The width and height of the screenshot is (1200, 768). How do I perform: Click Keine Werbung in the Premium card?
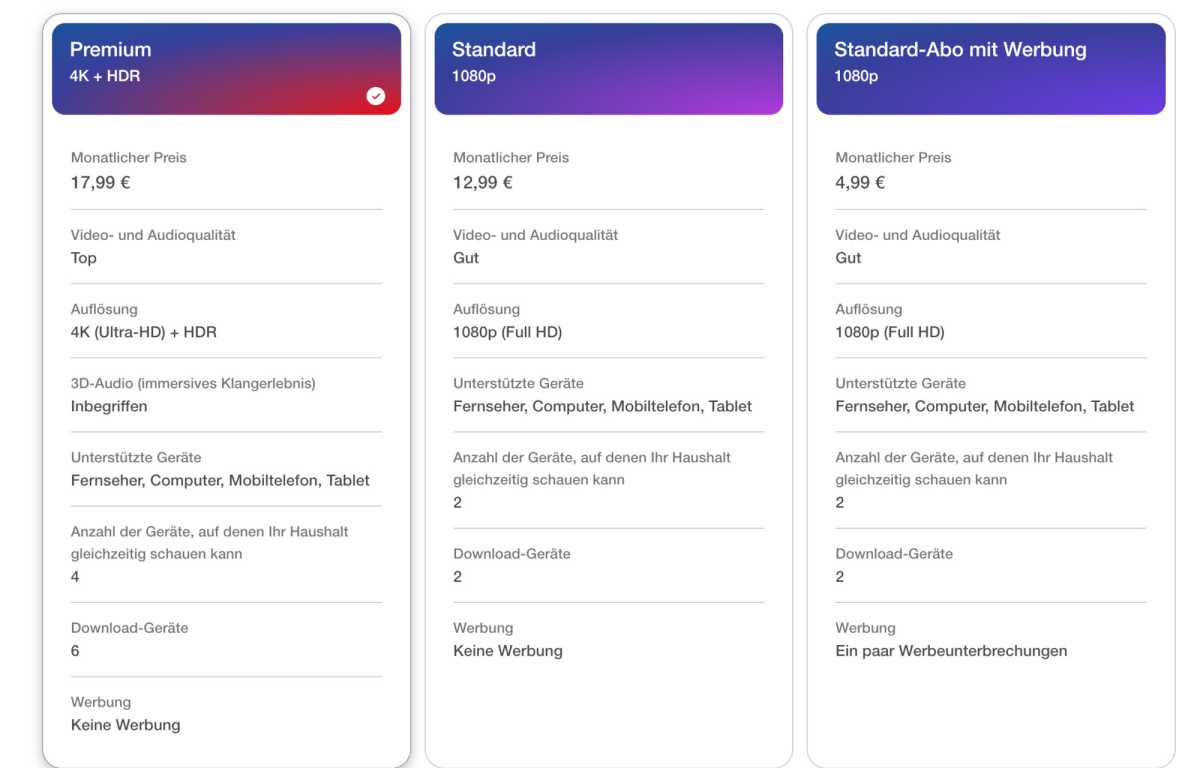tap(126, 725)
